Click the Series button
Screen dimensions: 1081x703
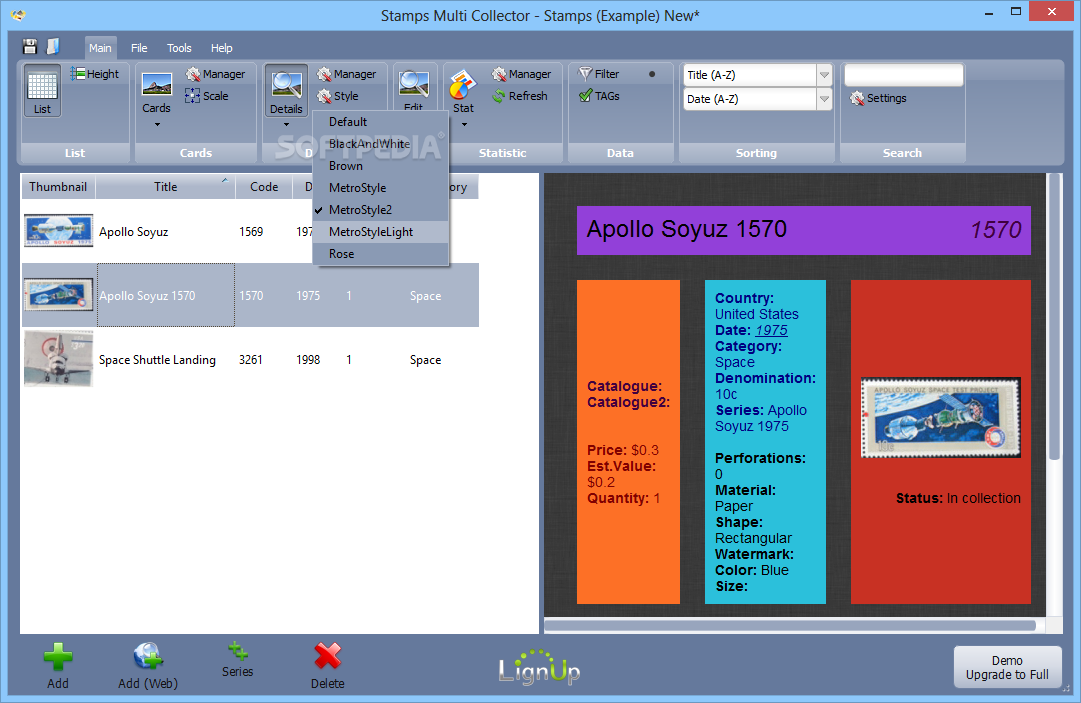237,660
